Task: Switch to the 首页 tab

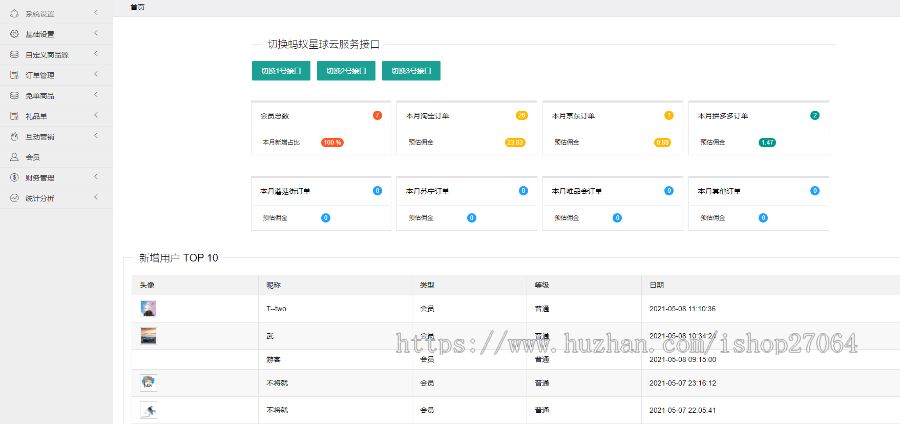Action: pyautogui.click(x=136, y=6)
